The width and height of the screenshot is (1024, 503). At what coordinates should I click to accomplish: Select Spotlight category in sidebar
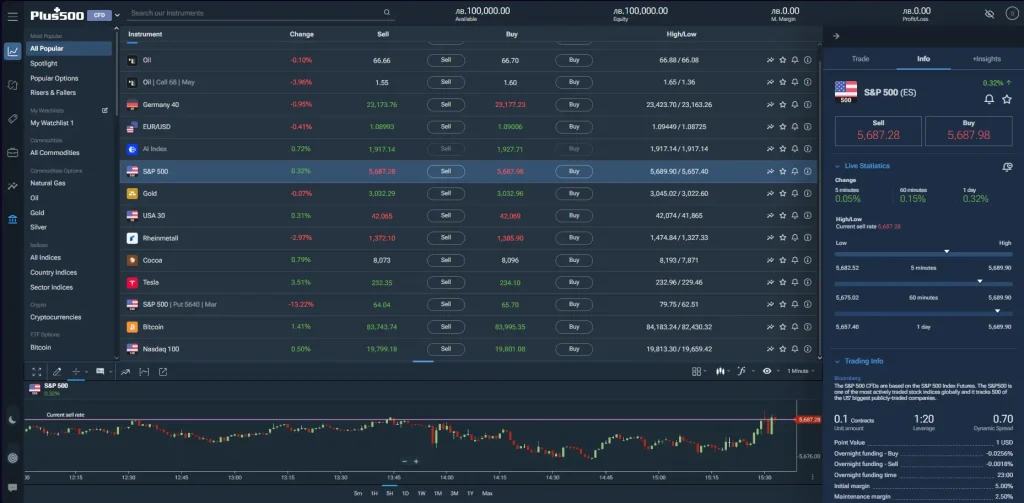click(44, 63)
